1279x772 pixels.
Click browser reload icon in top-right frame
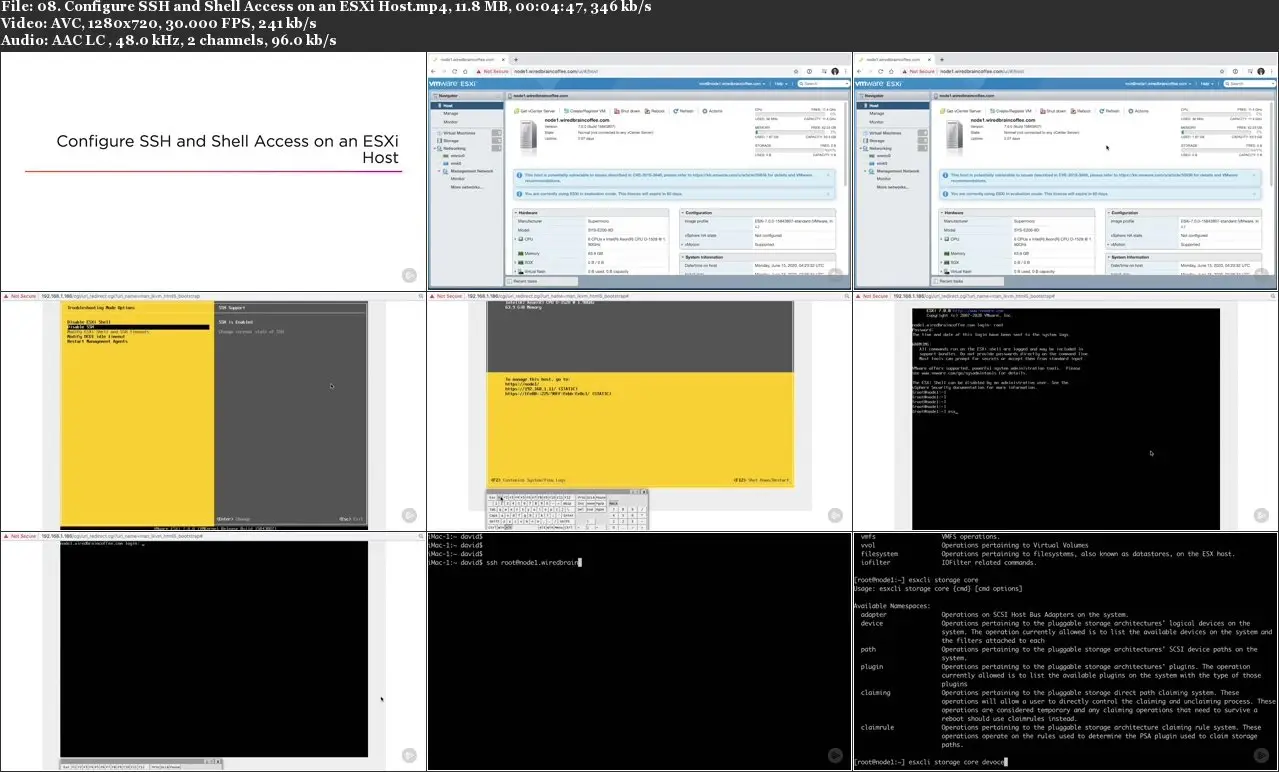tap(881, 71)
